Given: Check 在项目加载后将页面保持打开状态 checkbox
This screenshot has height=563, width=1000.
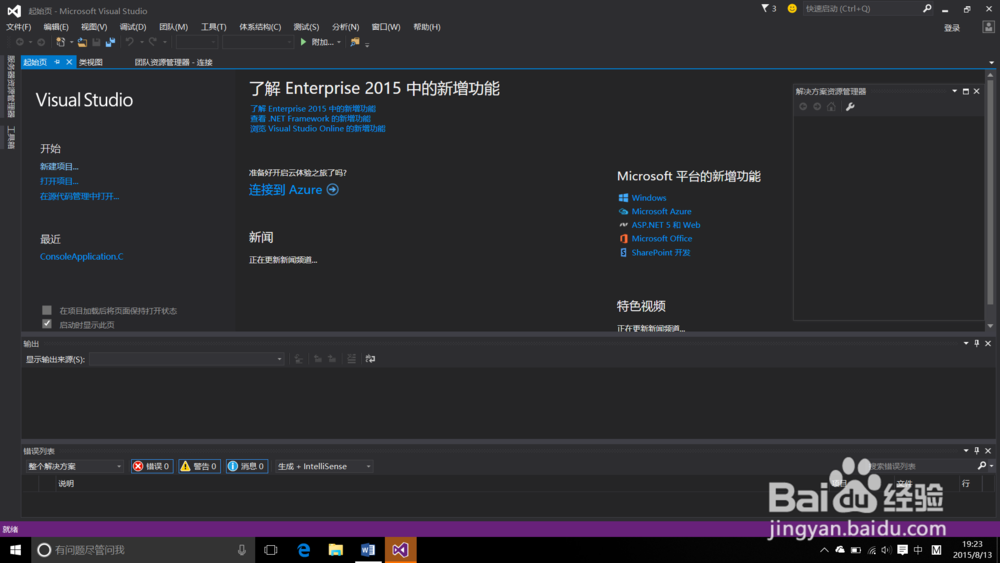Looking at the screenshot, I should pyautogui.click(x=47, y=310).
